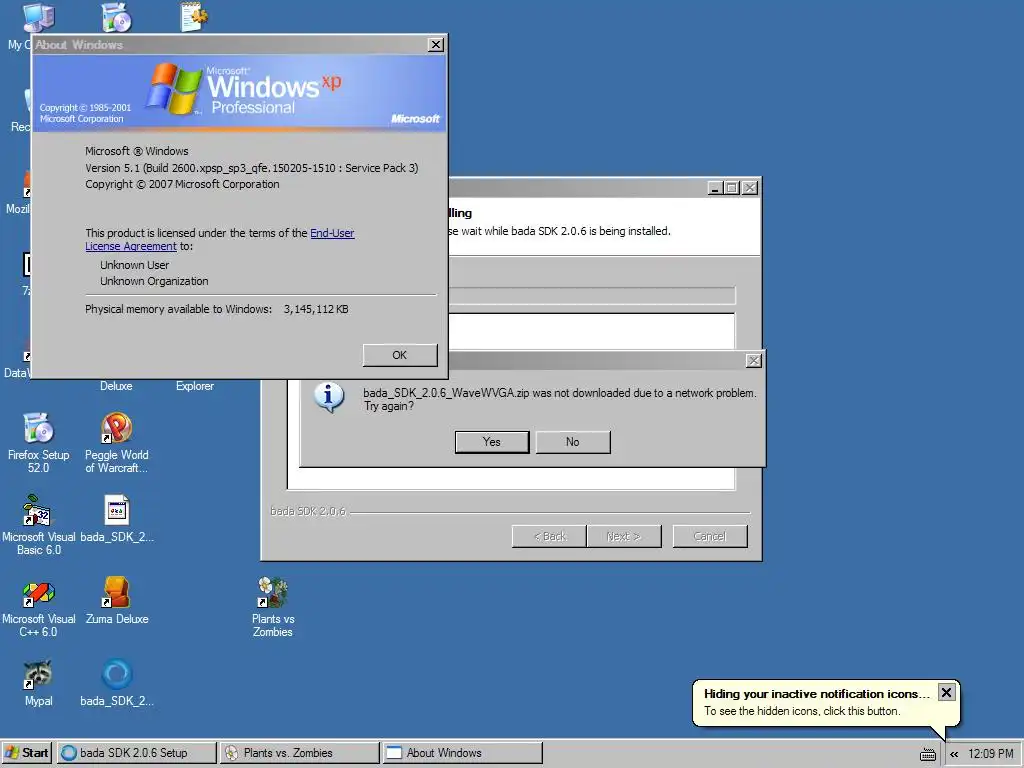Click the '3,145,112 KB' memory value
This screenshot has width=1024, height=768.
click(316, 310)
